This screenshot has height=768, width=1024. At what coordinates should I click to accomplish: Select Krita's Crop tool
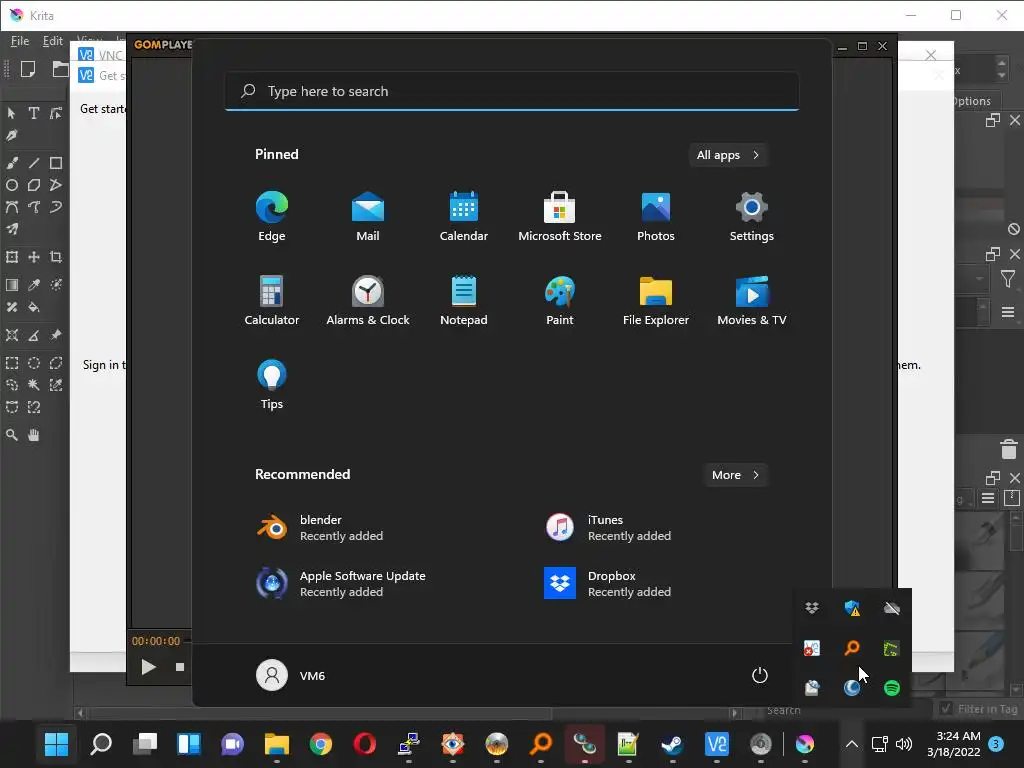[56, 257]
